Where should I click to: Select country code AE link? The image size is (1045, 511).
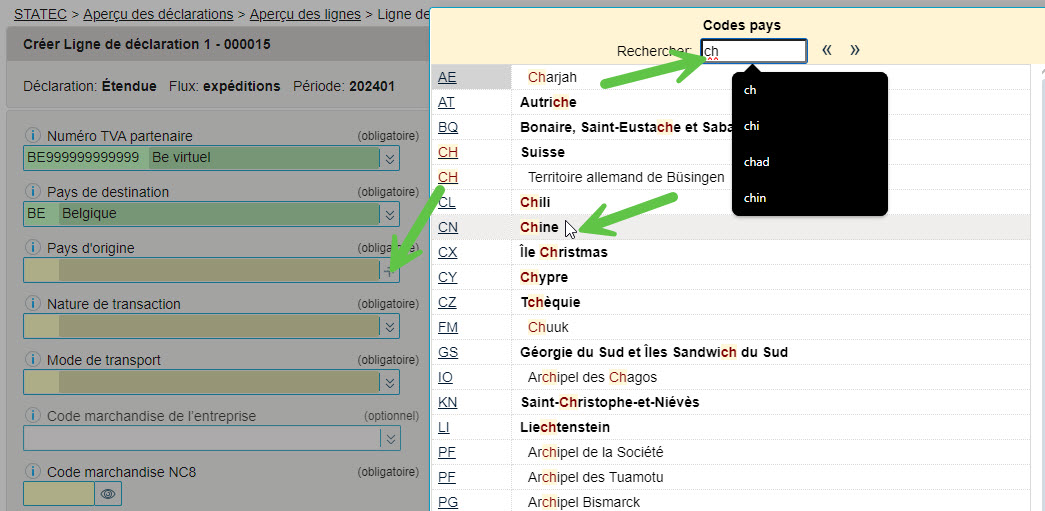(x=447, y=77)
